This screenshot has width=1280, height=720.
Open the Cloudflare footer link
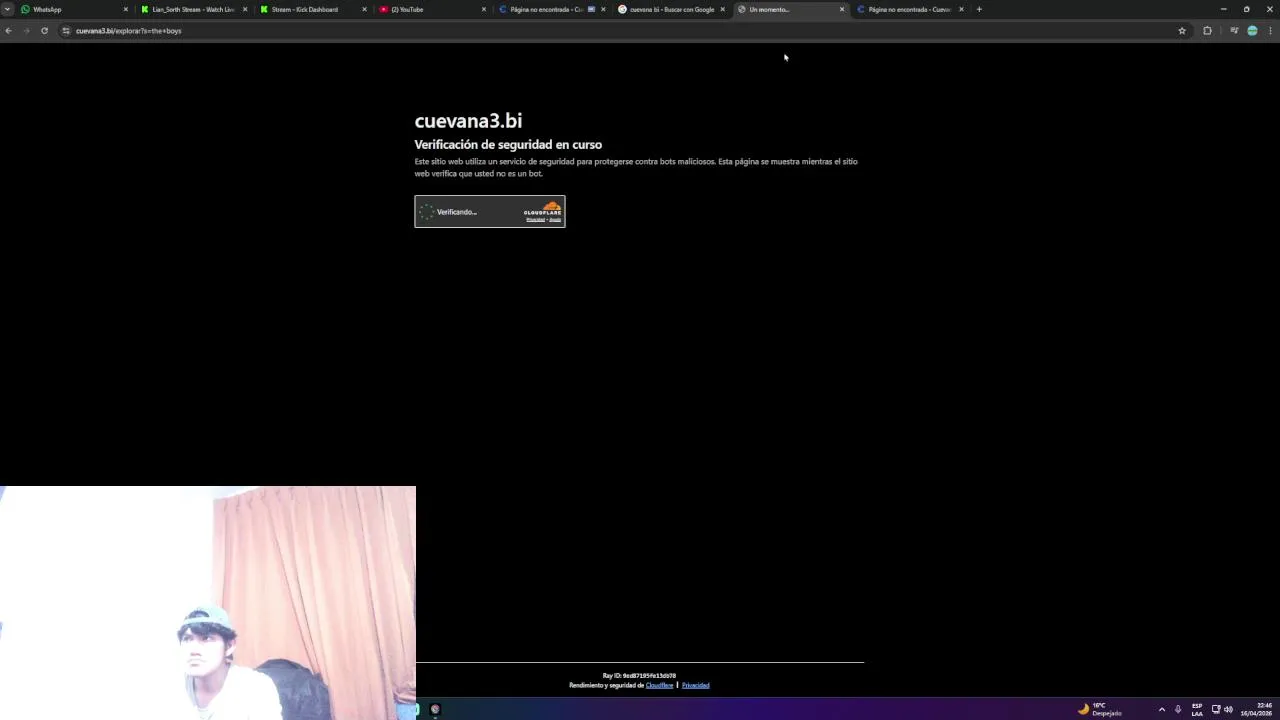point(659,685)
